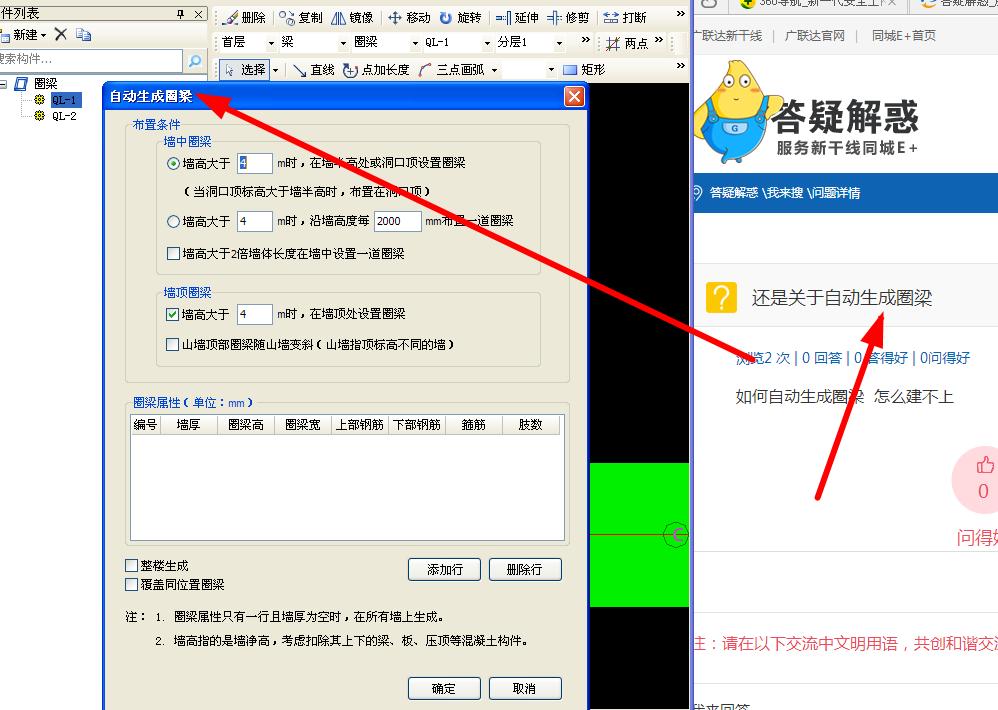Click the 墙顶圈梁 wall height value field
The width and height of the screenshot is (998, 710).
pos(255,314)
